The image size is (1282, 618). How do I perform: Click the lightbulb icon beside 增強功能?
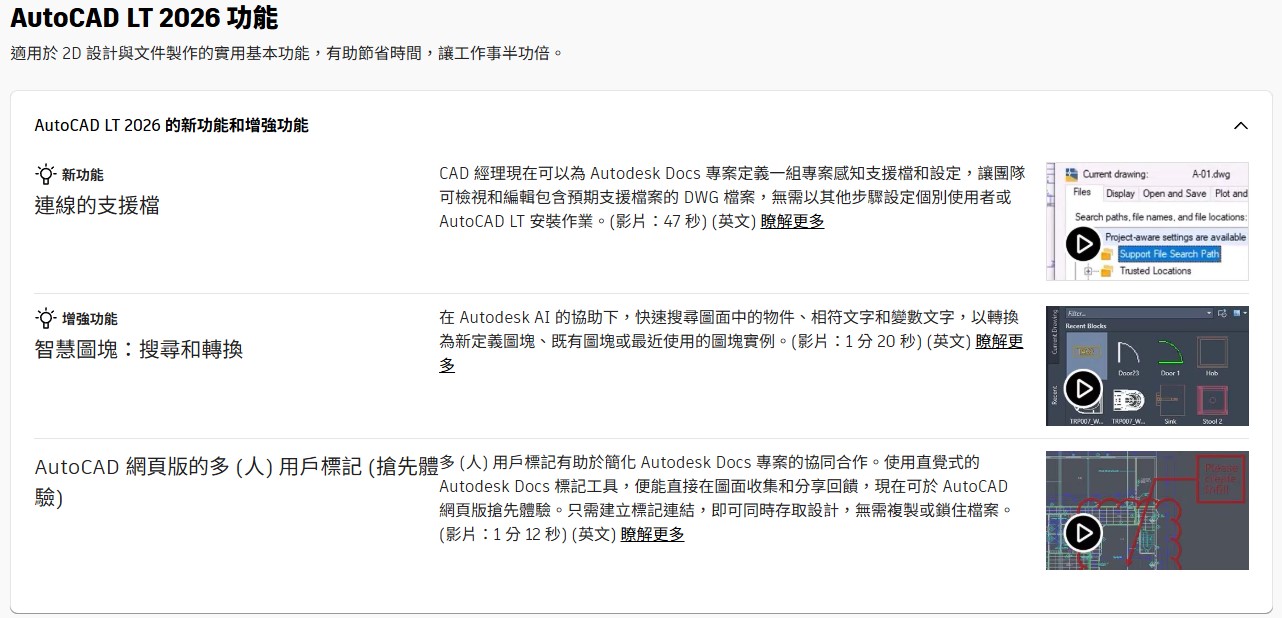click(46, 319)
